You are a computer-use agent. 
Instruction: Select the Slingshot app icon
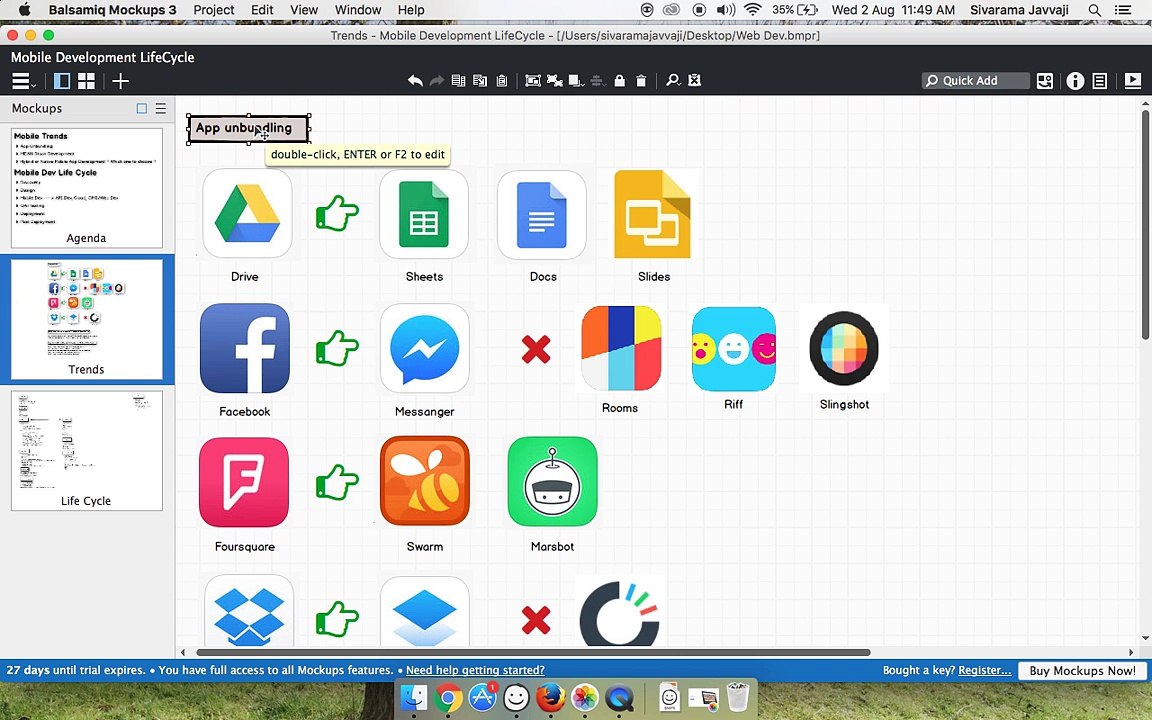point(843,349)
